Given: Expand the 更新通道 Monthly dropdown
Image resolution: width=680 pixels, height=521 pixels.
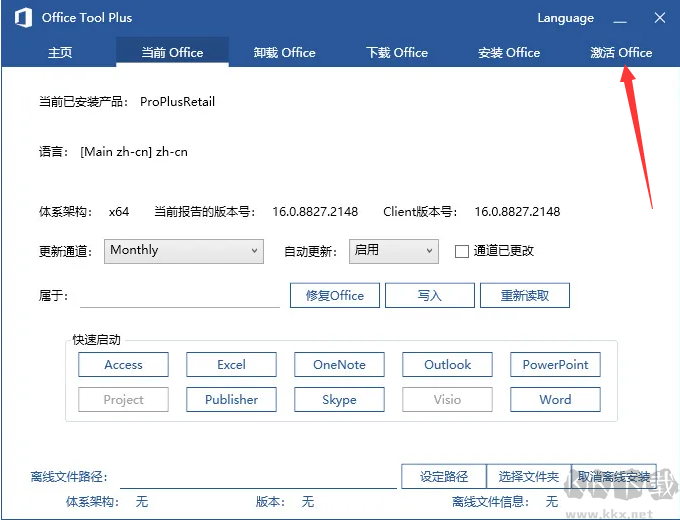Looking at the screenshot, I should (184, 251).
